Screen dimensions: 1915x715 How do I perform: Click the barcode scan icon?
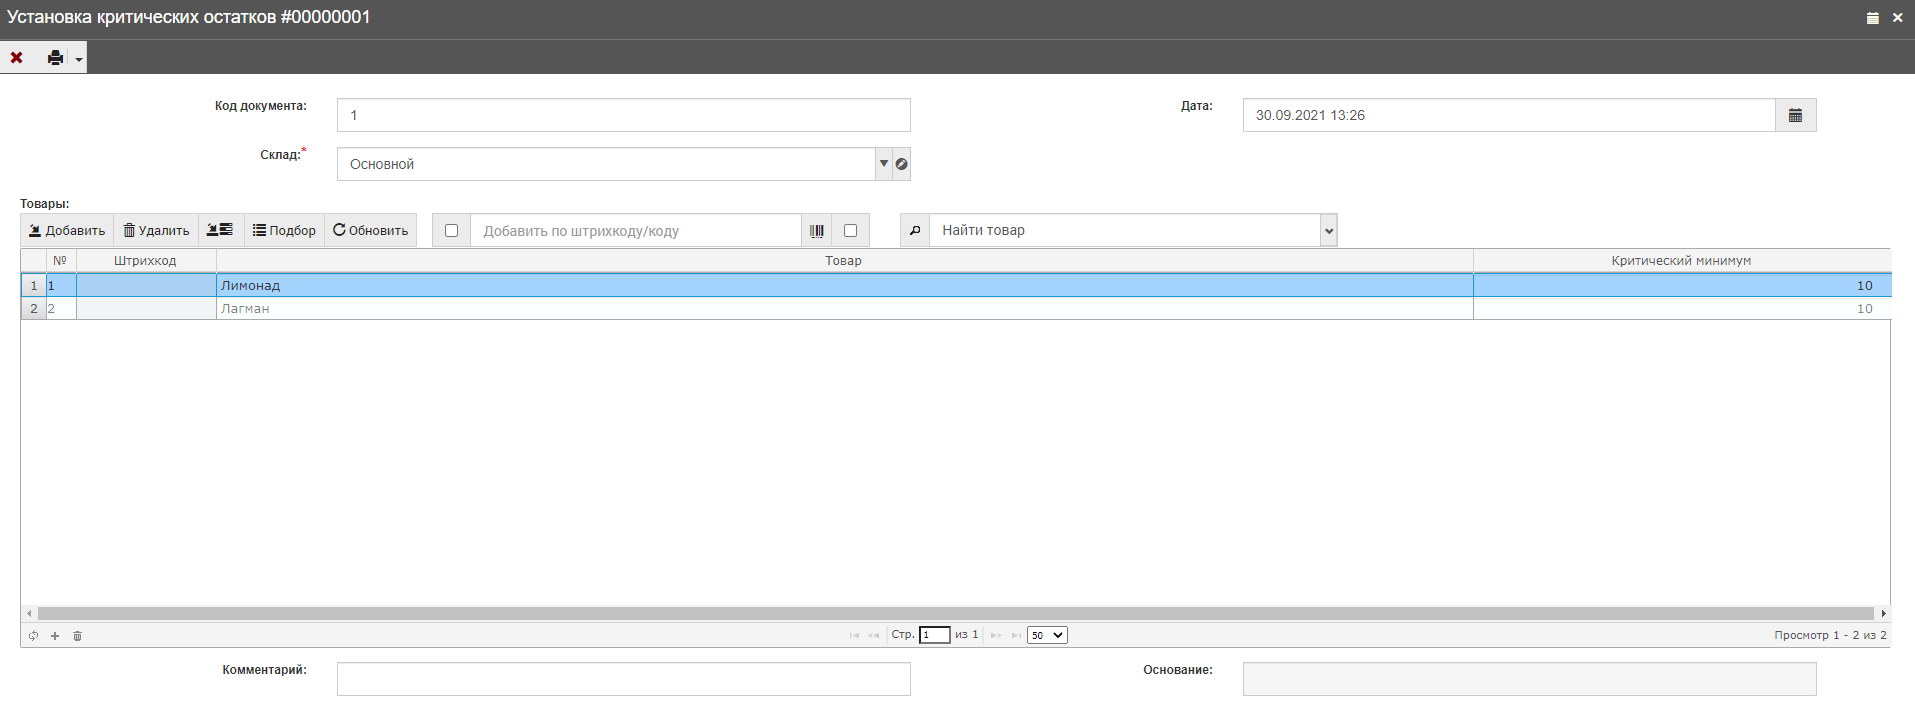(x=817, y=231)
